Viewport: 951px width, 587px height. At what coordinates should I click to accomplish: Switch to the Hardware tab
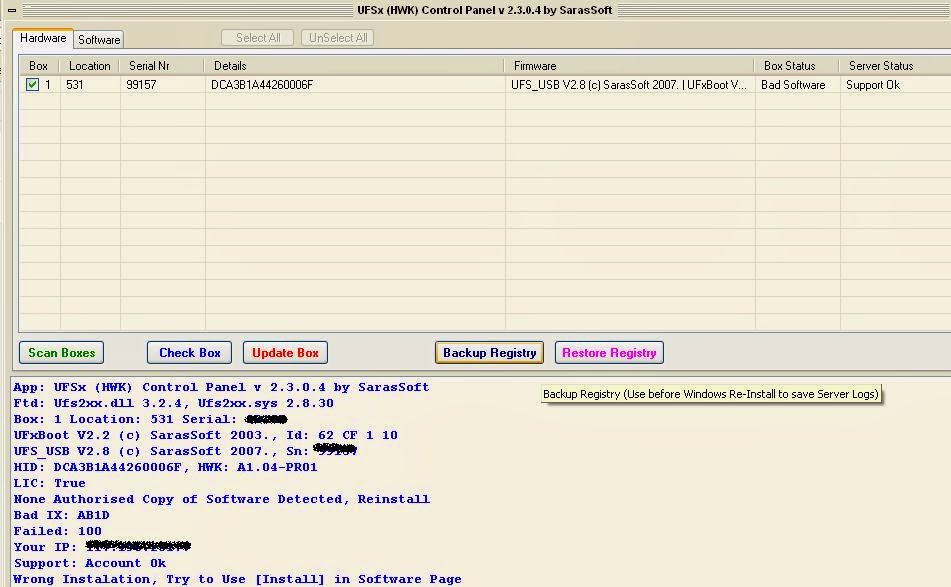pos(42,38)
